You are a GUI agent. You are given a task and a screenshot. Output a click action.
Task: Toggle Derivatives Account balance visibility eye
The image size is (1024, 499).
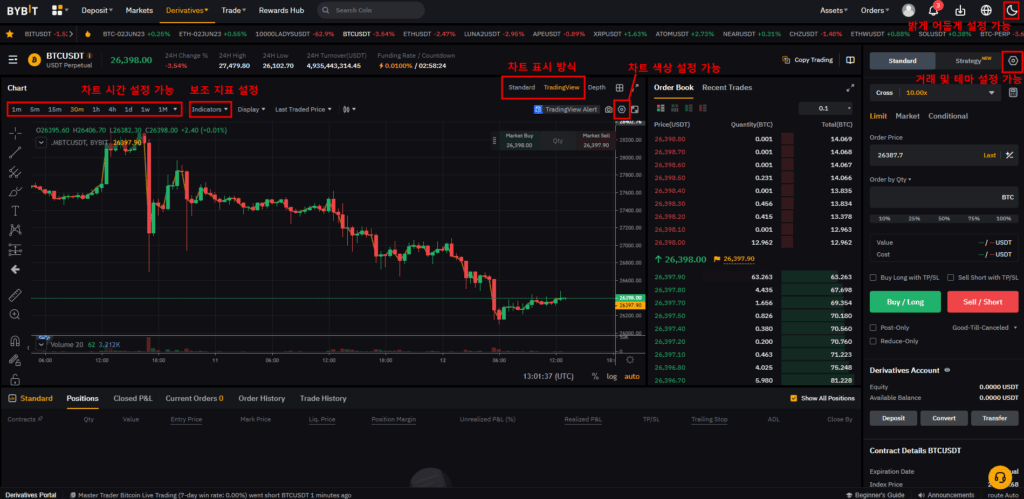(x=947, y=370)
